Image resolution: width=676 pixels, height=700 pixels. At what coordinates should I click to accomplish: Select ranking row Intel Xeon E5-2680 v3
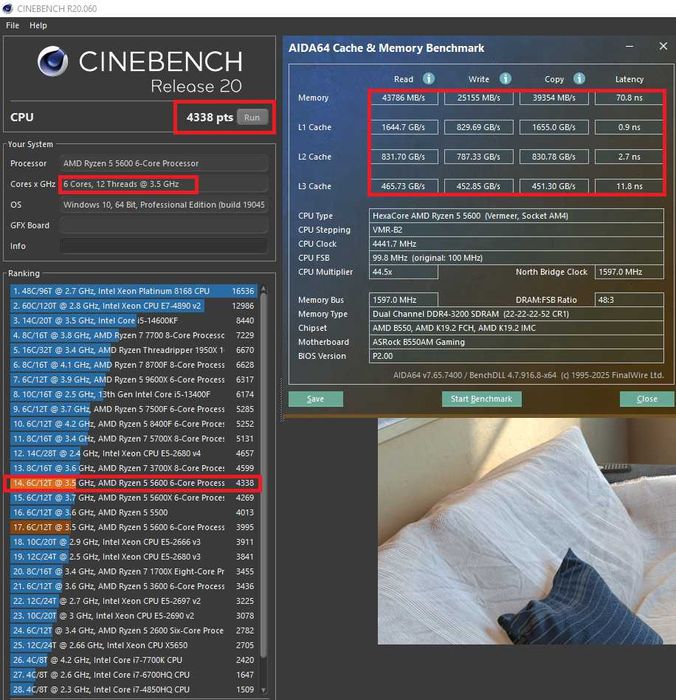133,557
